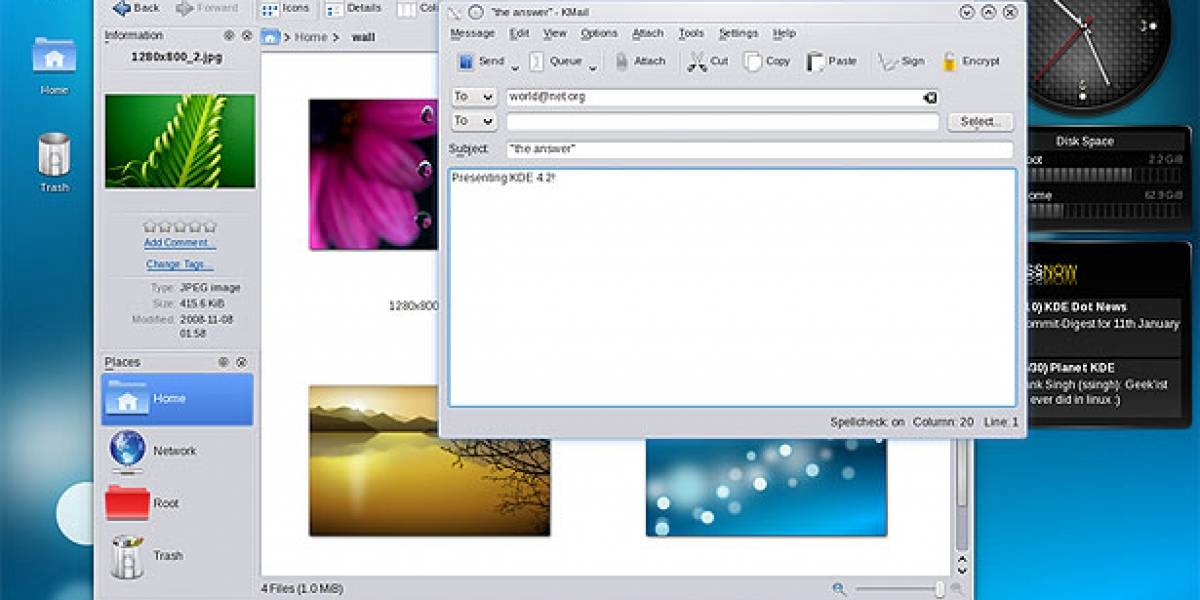Undock the Information panel
Image resolution: width=1200 pixels, height=600 pixels.
point(228,35)
